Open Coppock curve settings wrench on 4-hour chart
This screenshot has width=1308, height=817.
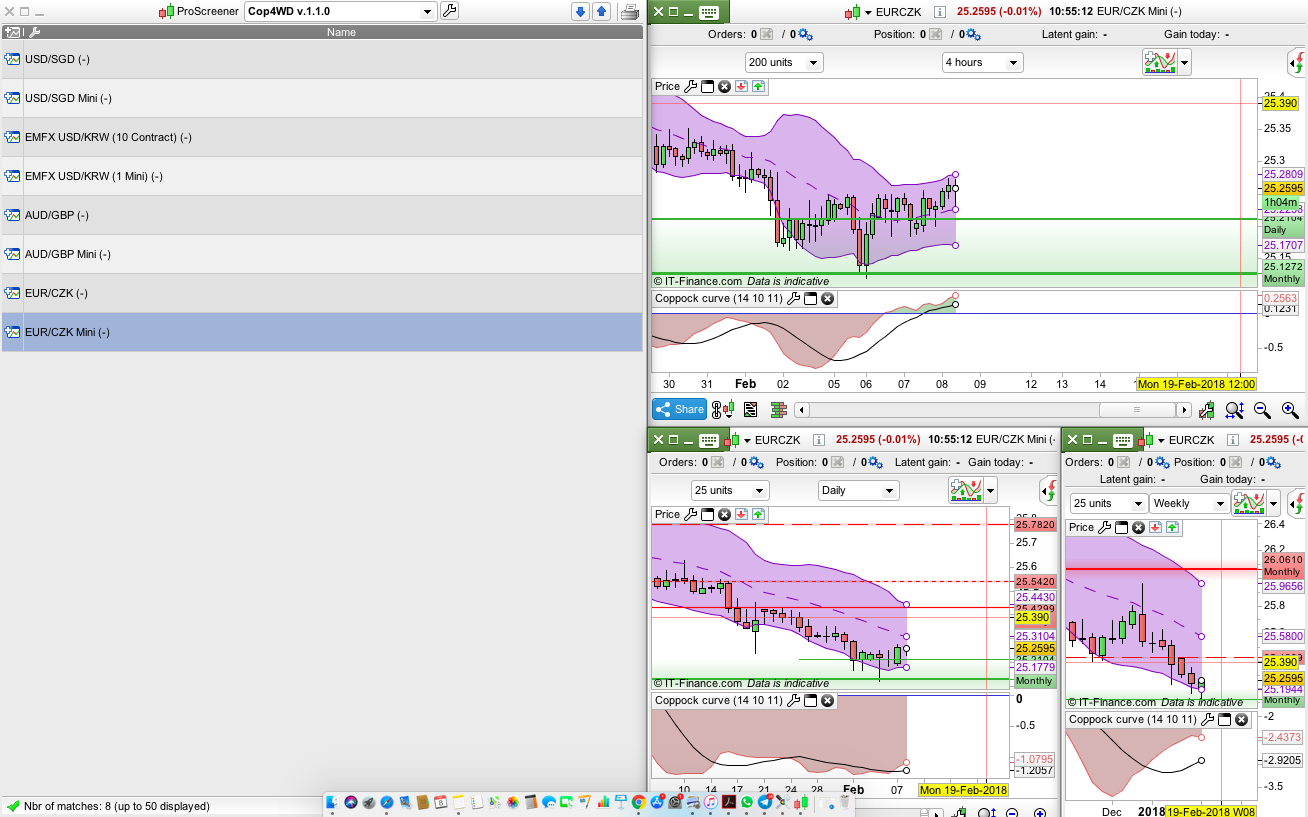point(794,299)
